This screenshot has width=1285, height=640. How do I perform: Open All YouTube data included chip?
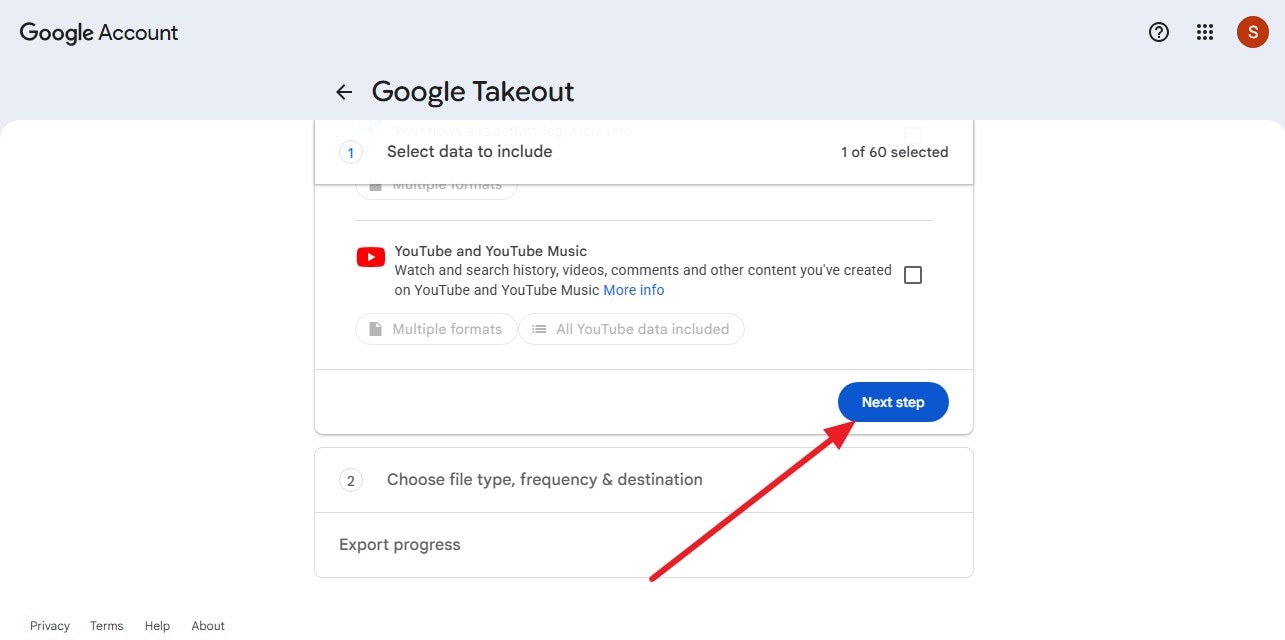(631, 329)
